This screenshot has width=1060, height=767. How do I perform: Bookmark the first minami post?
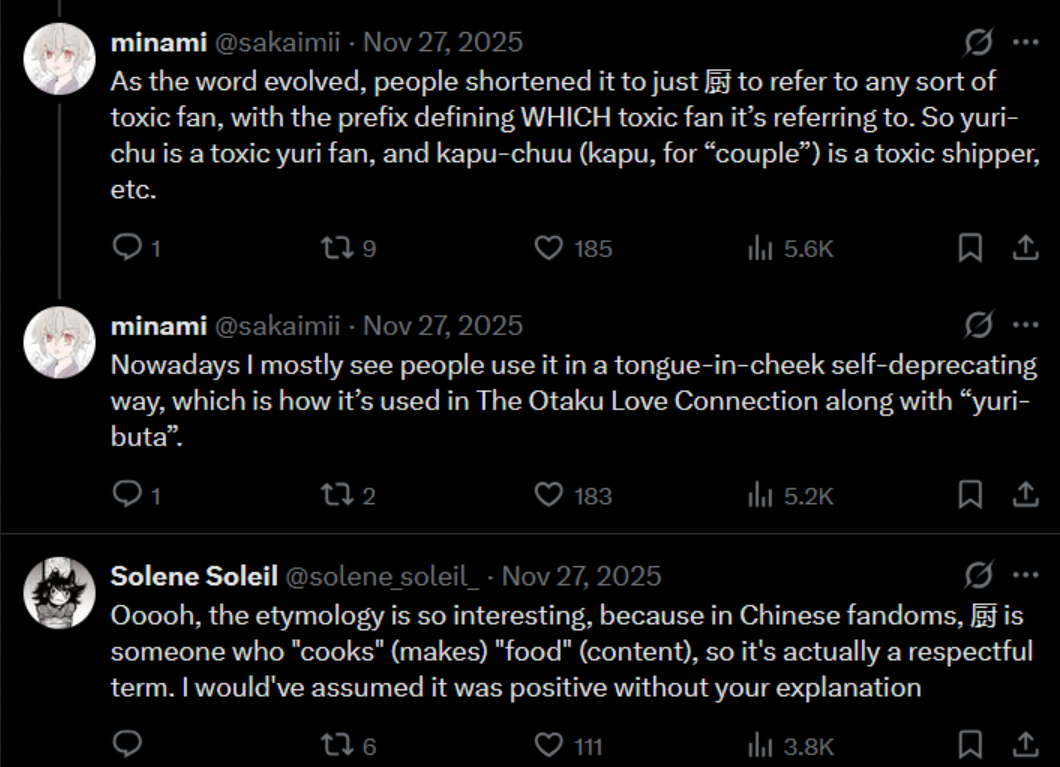970,247
